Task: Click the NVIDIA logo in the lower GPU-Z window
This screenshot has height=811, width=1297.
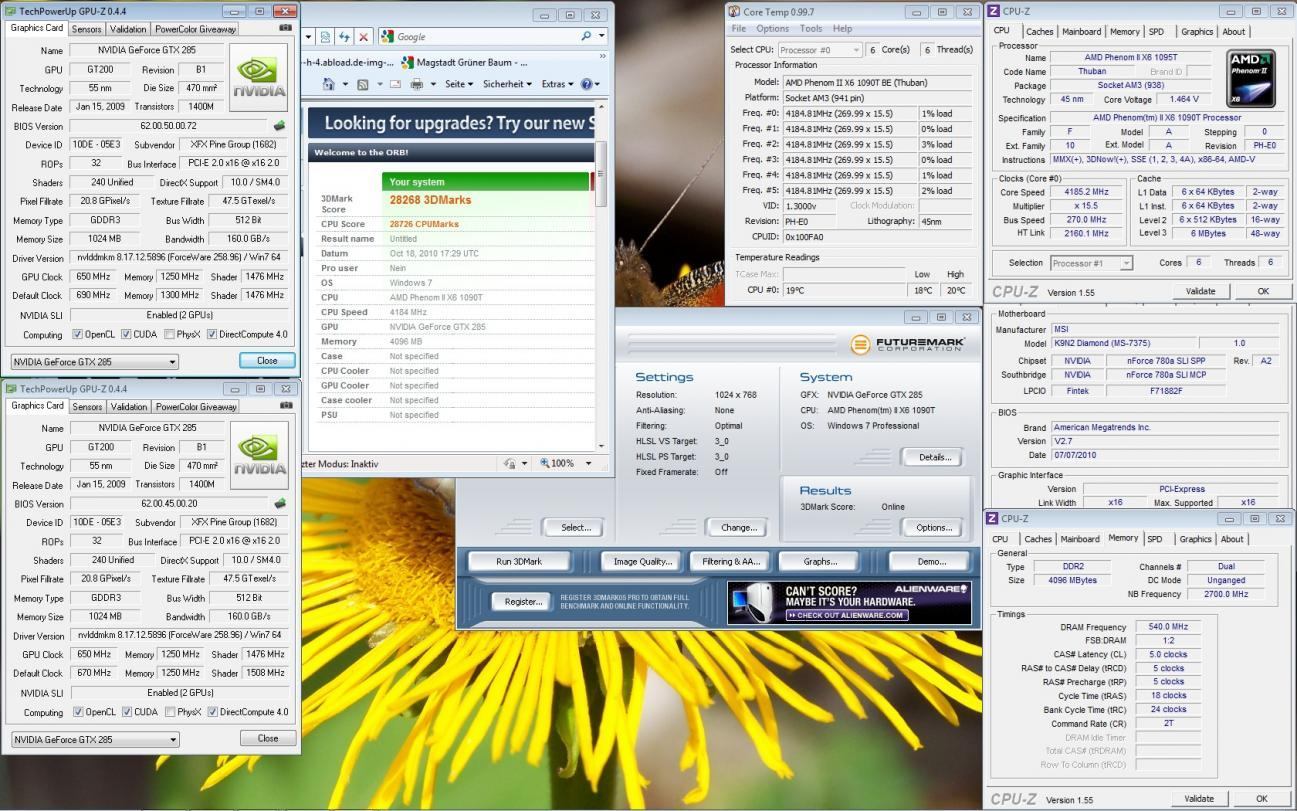Action: 260,453
